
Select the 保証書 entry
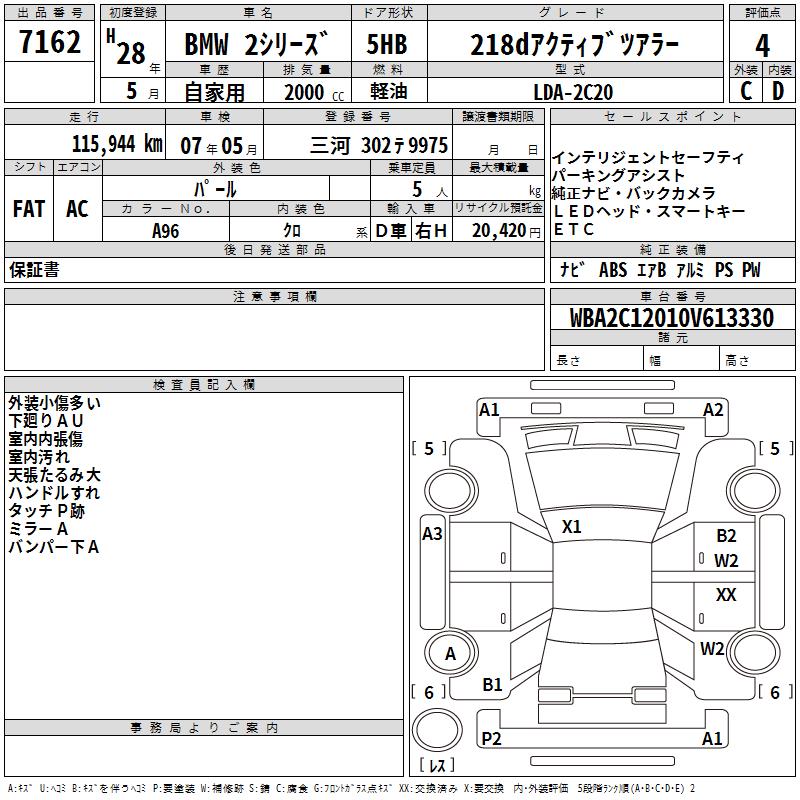click(34, 269)
